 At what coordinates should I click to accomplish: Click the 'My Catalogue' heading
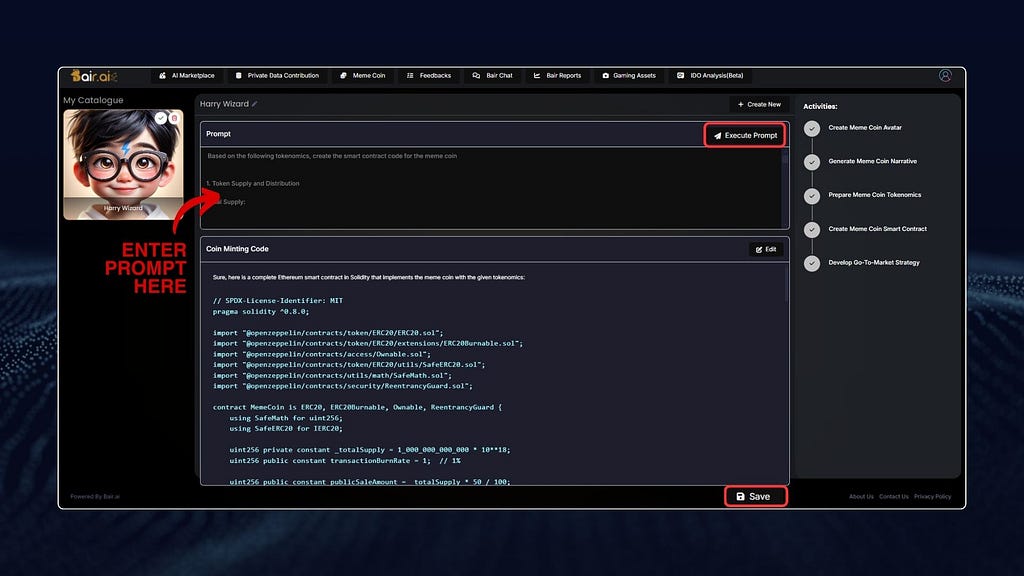click(x=93, y=100)
